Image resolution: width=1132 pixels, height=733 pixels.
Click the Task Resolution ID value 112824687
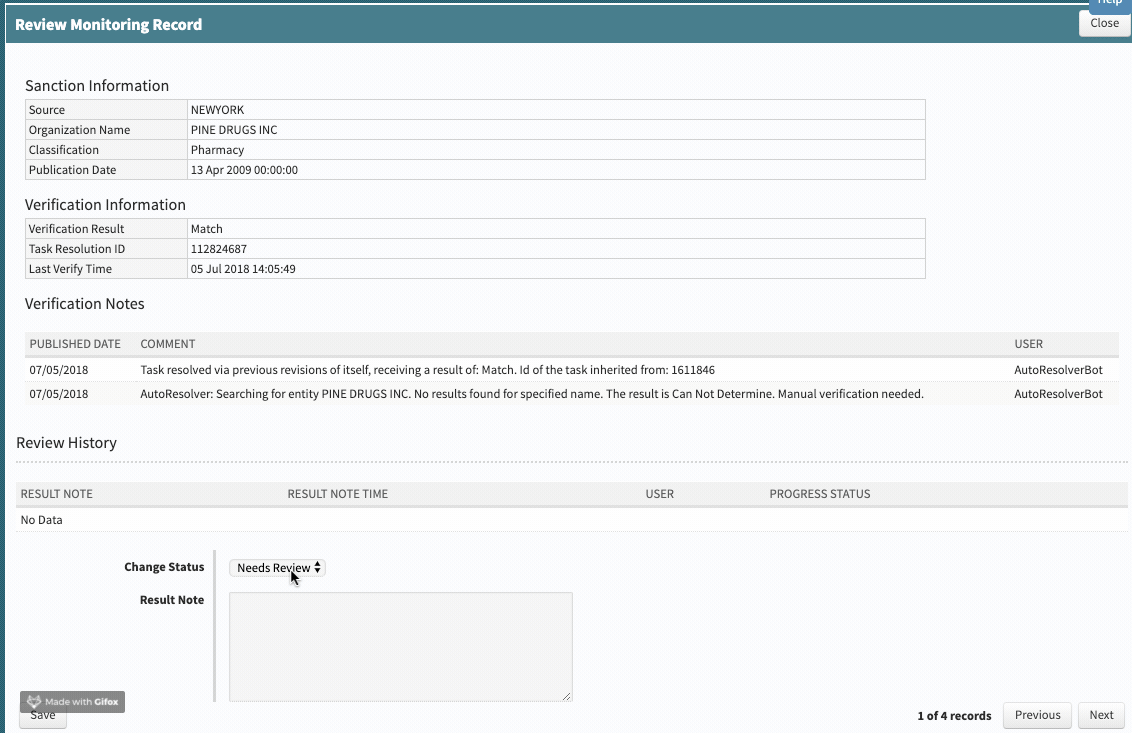(x=219, y=249)
